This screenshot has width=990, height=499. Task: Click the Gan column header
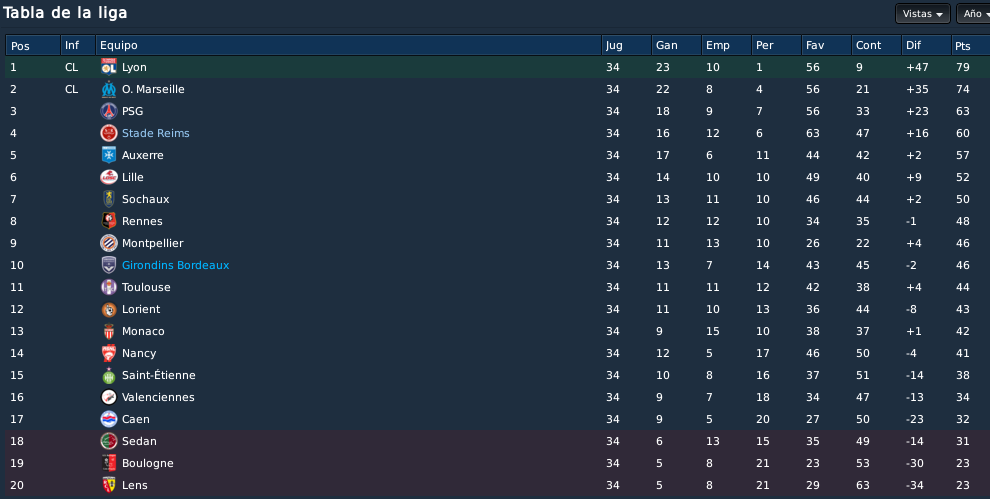pyautogui.click(x=676, y=45)
